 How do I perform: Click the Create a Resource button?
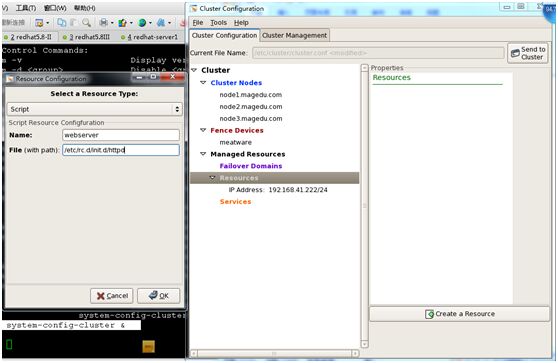click(460, 314)
